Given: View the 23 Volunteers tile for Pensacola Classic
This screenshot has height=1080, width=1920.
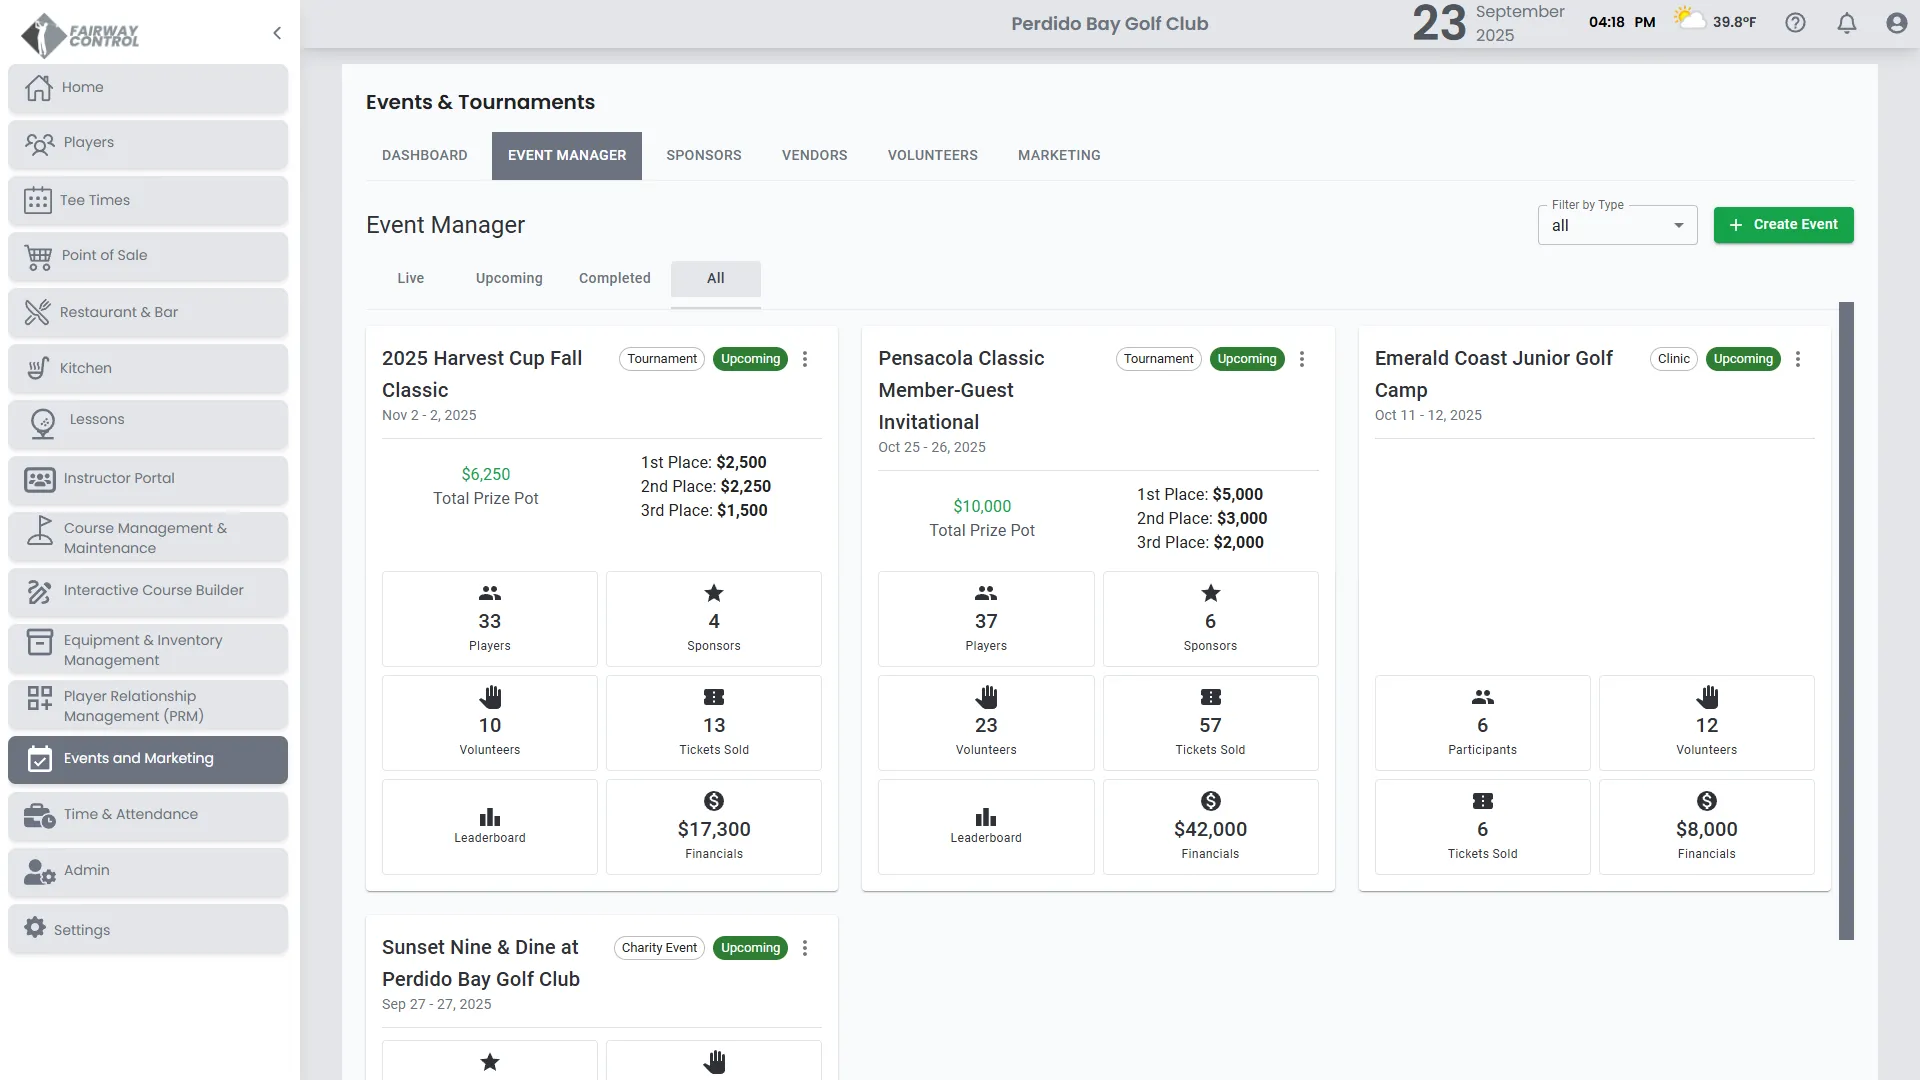Looking at the screenshot, I should click(985, 722).
